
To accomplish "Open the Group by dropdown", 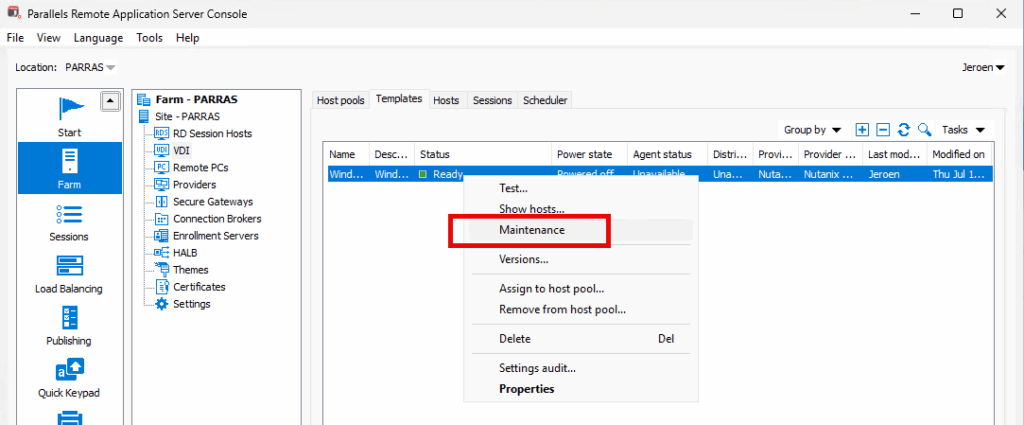I will (812, 130).
